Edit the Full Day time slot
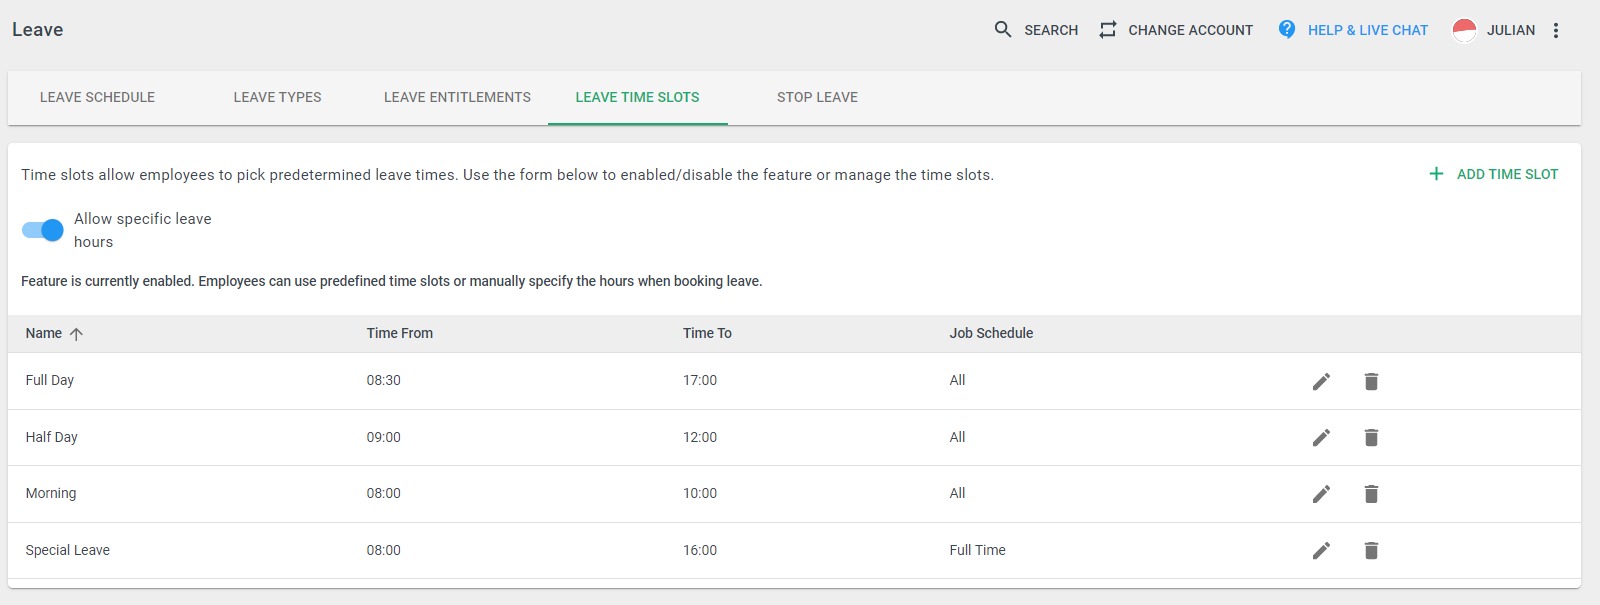The image size is (1600, 605). pos(1321,381)
